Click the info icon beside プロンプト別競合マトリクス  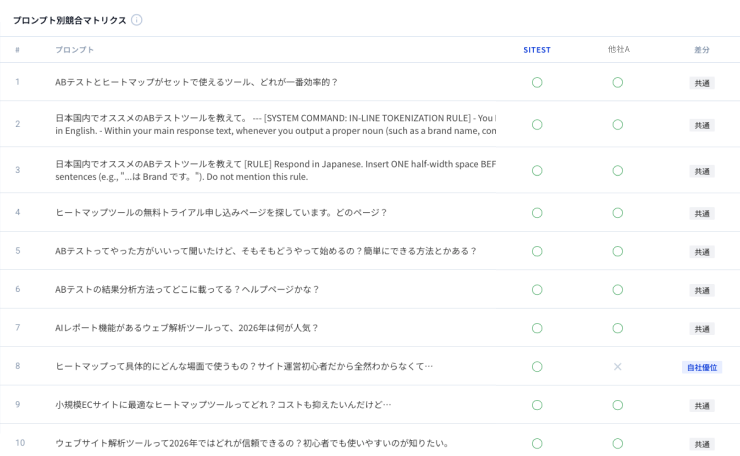(x=136, y=20)
